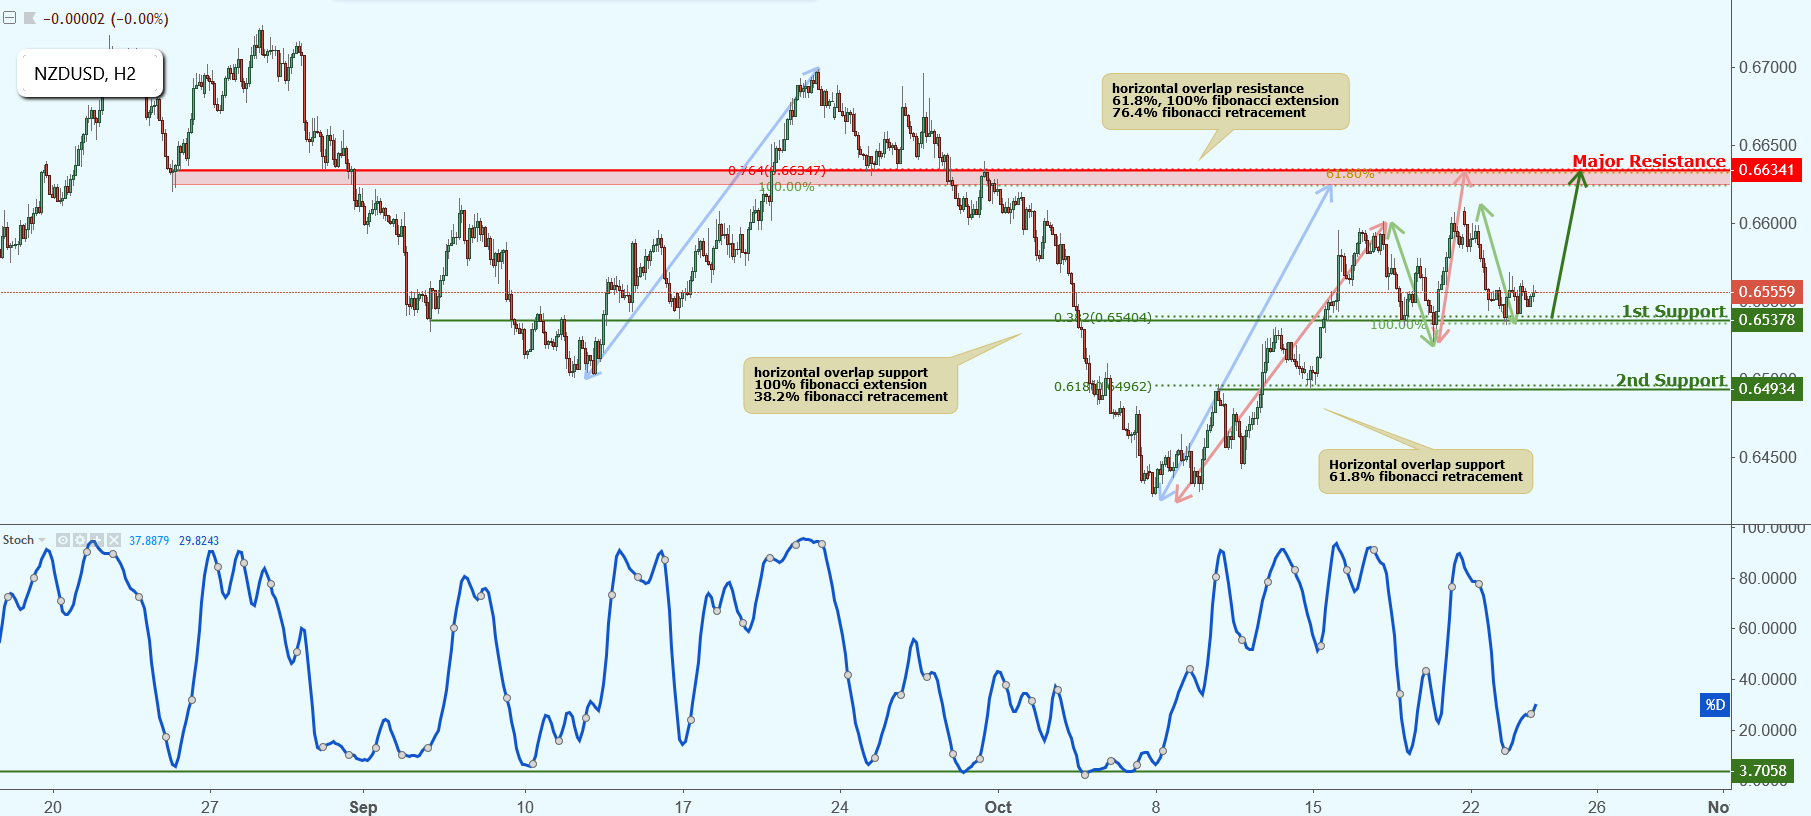Click the 61.80% orange fib extension label
This screenshot has width=1811, height=816.
1350,174
